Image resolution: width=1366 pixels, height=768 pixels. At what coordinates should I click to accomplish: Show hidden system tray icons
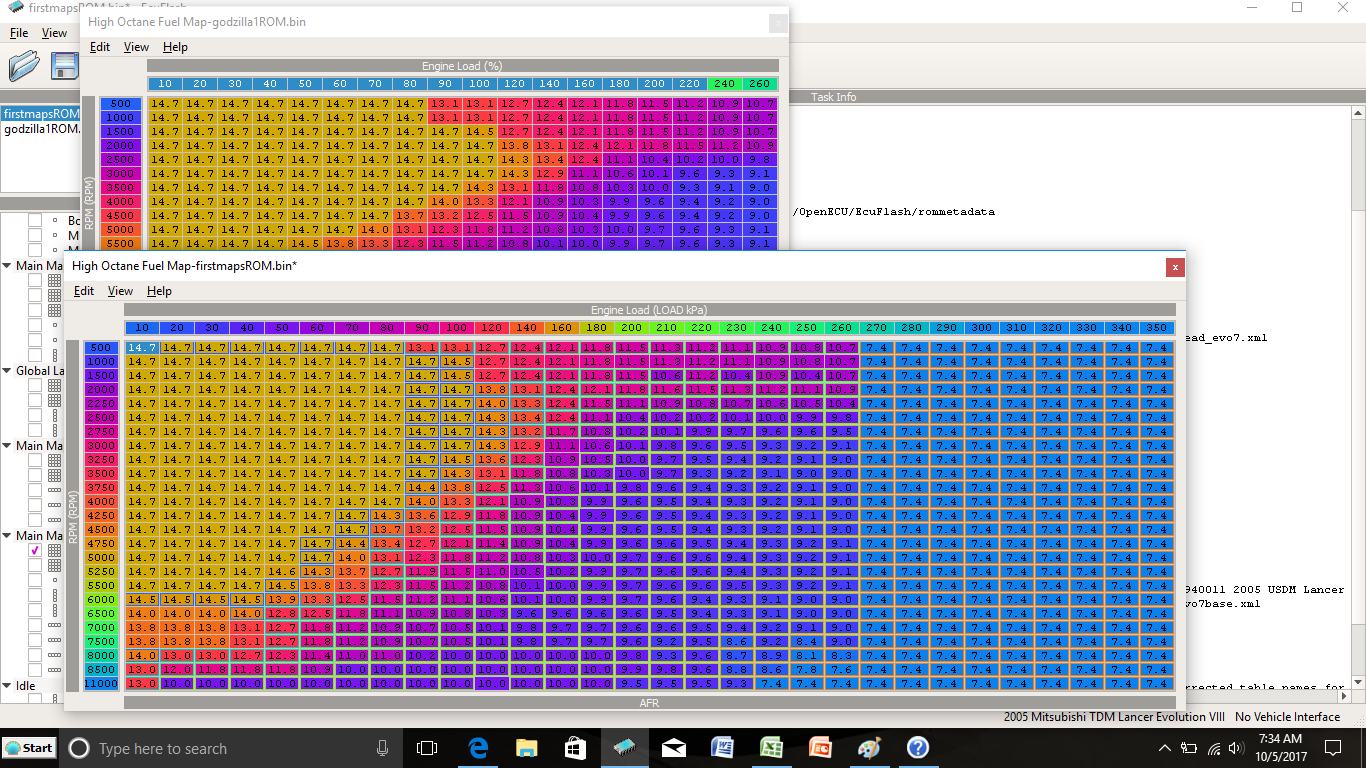click(x=1165, y=748)
